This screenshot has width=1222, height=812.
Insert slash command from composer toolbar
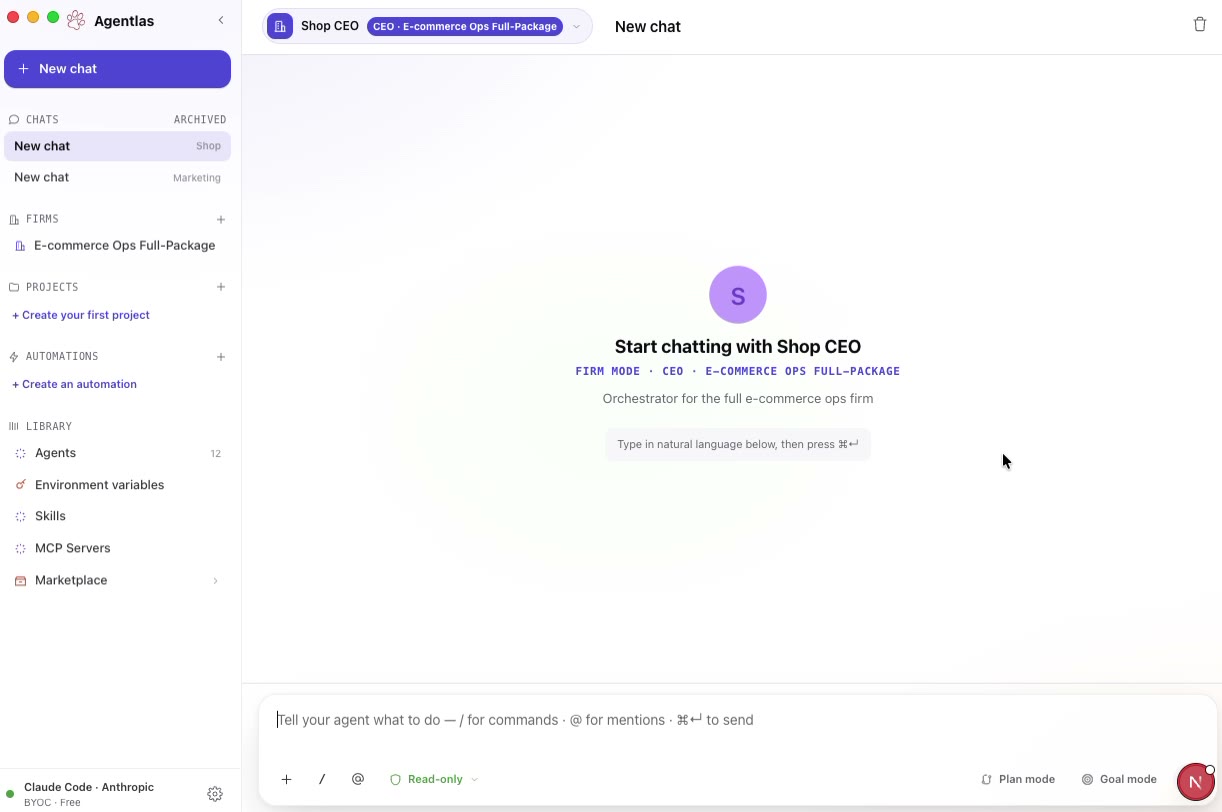[x=322, y=779]
